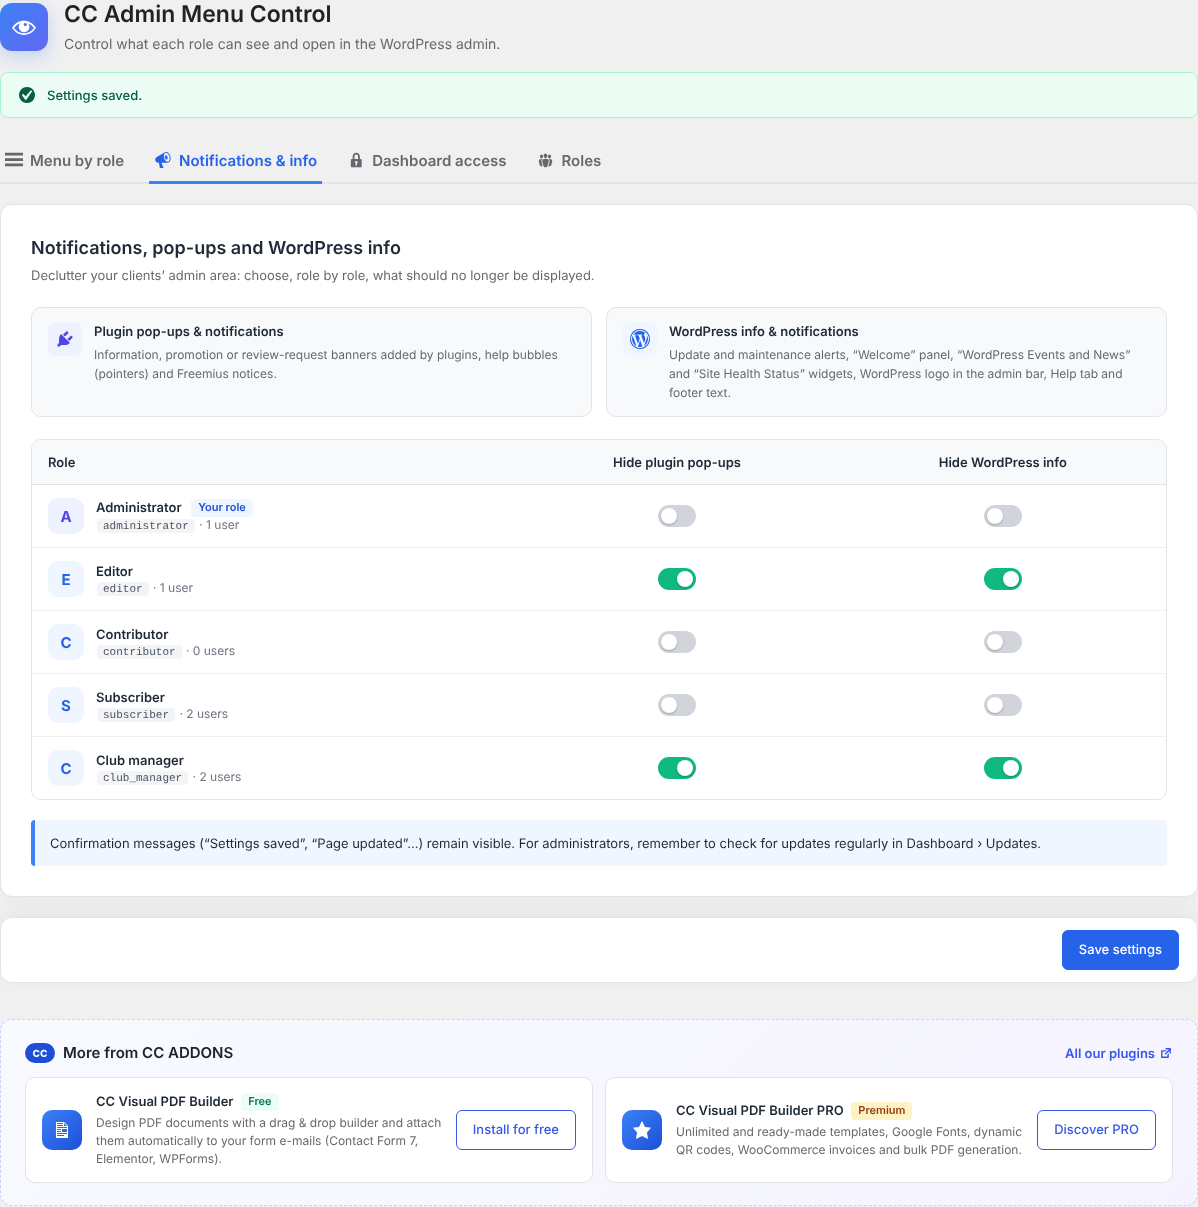Click the editor slug label
The width and height of the screenshot is (1198, 1207).
coord(123,588)
